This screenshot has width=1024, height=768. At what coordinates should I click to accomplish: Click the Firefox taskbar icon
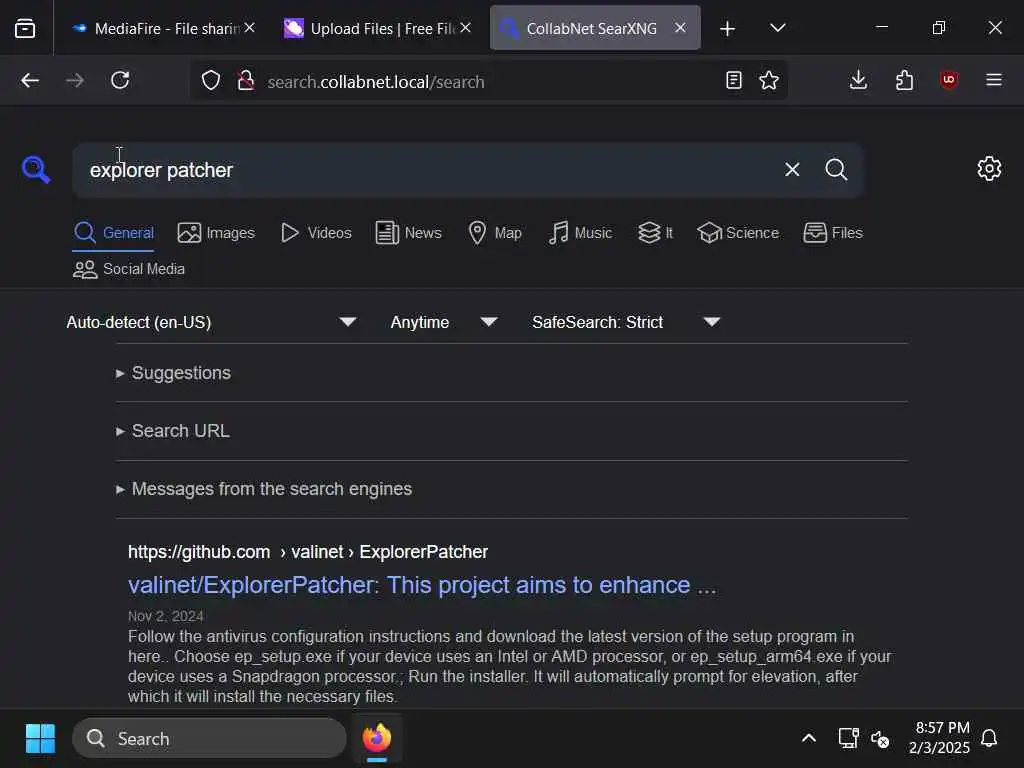(x=377, y=739)
